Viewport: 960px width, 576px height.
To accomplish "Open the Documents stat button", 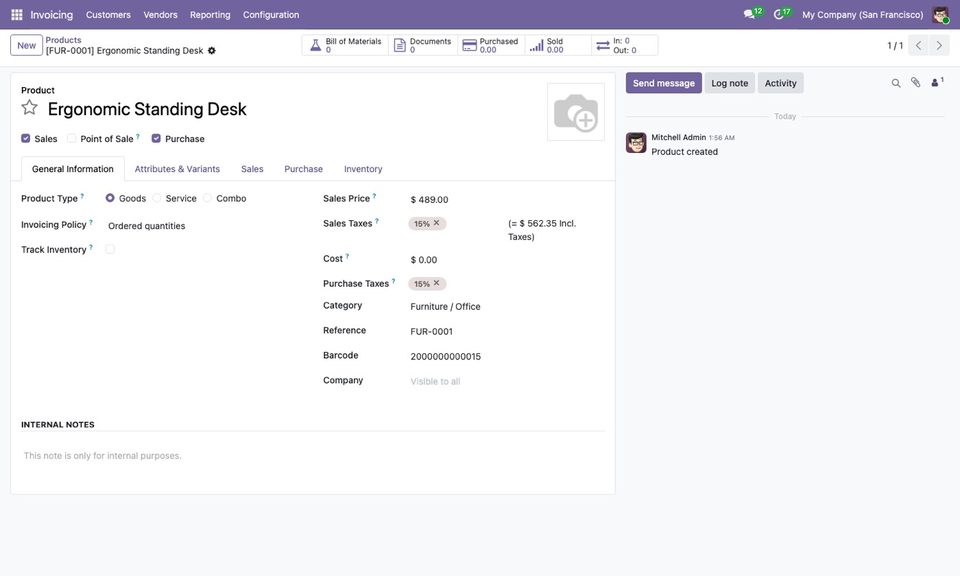I will pos(423,45).
